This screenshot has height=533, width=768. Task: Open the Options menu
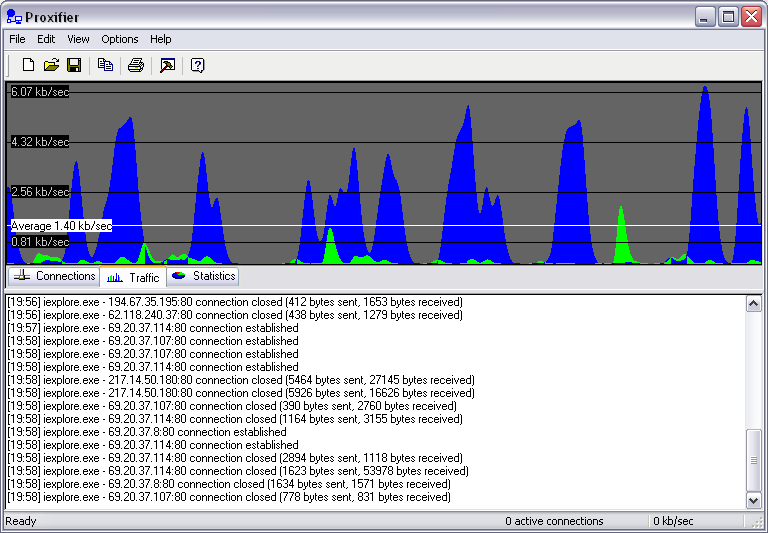click(120, 39)
